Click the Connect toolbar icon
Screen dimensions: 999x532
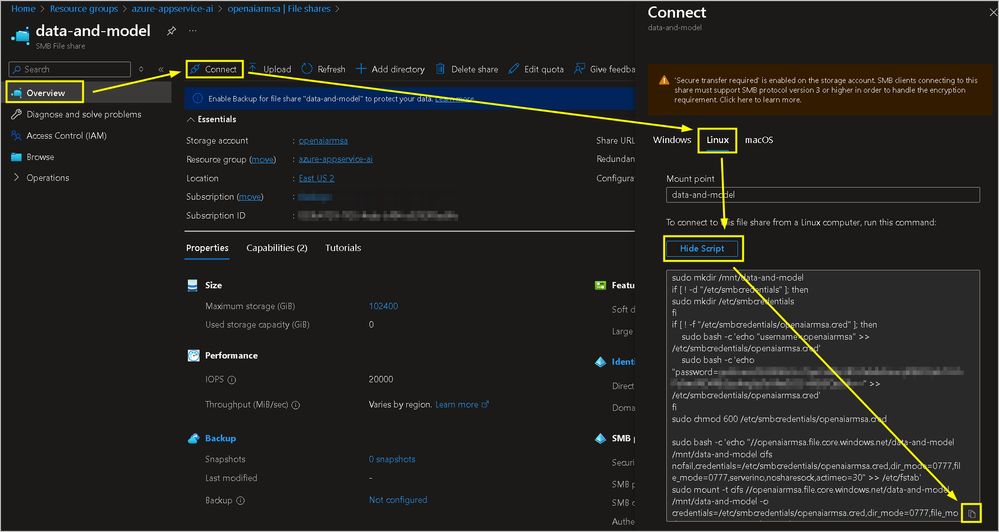pos(196,69)
